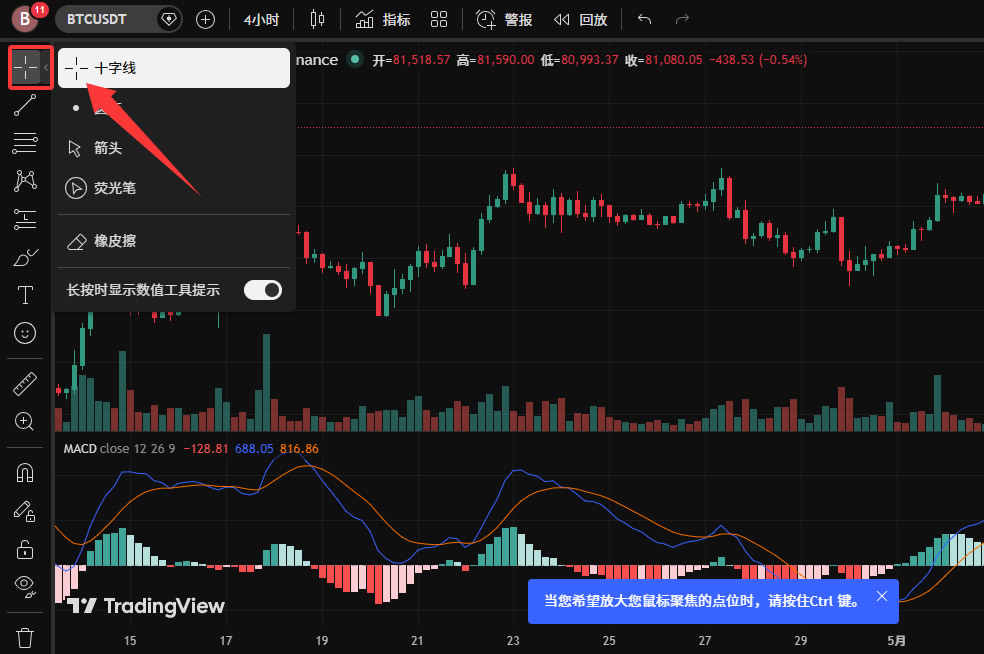The width and height of the screenshot is (984, 654).
Task: Open the BTCUSDT symbol search
Action: [97, 19]
